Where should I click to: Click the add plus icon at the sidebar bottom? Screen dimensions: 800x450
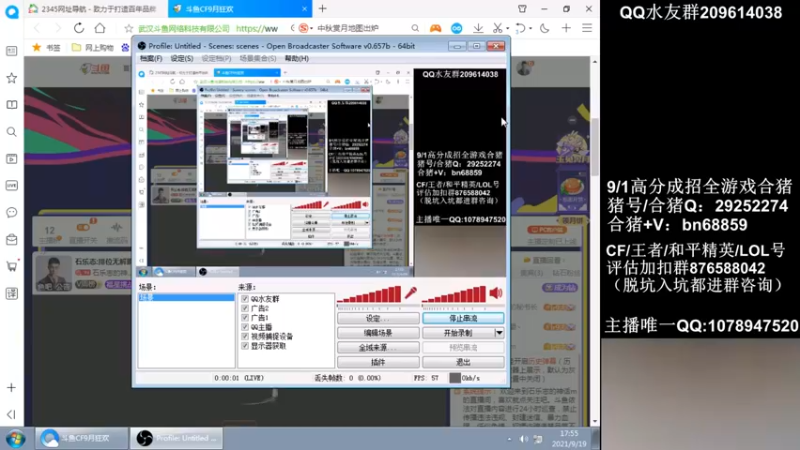pos(11,387)
